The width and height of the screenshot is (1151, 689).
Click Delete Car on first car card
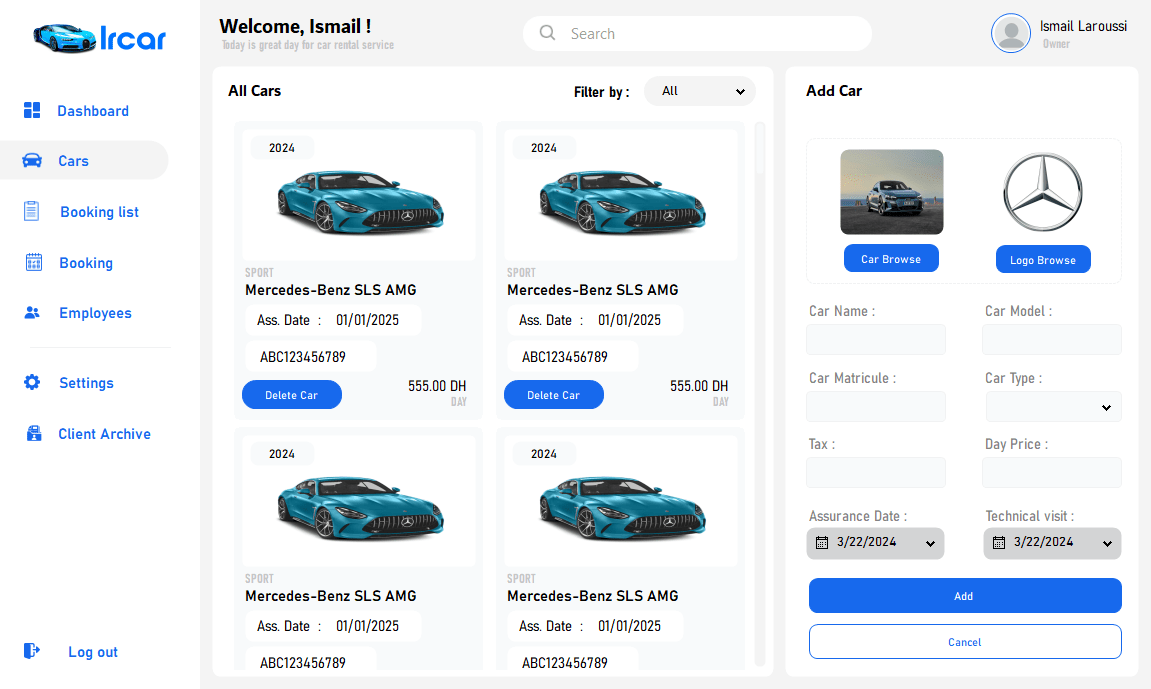(291, 395)
